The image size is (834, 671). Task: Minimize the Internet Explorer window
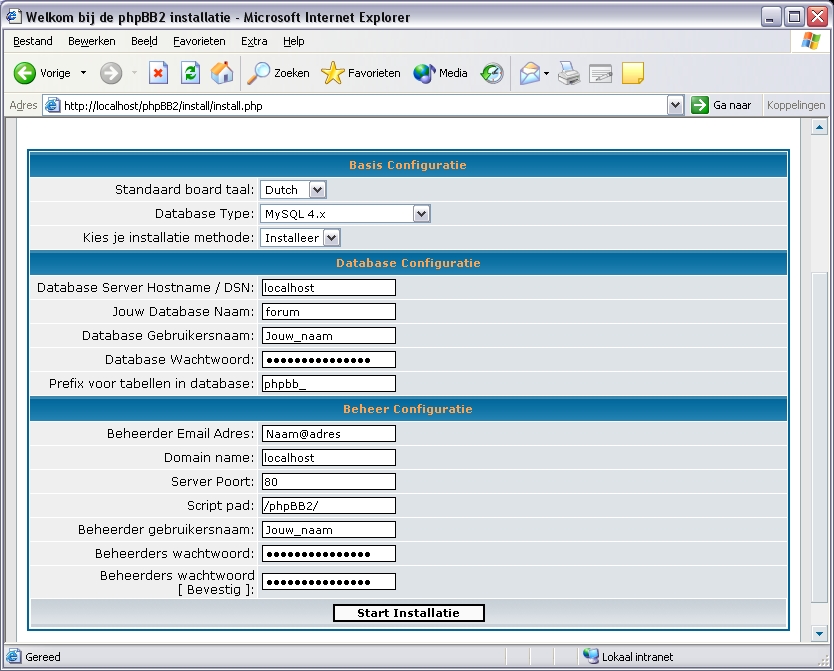tap(770, 17)
